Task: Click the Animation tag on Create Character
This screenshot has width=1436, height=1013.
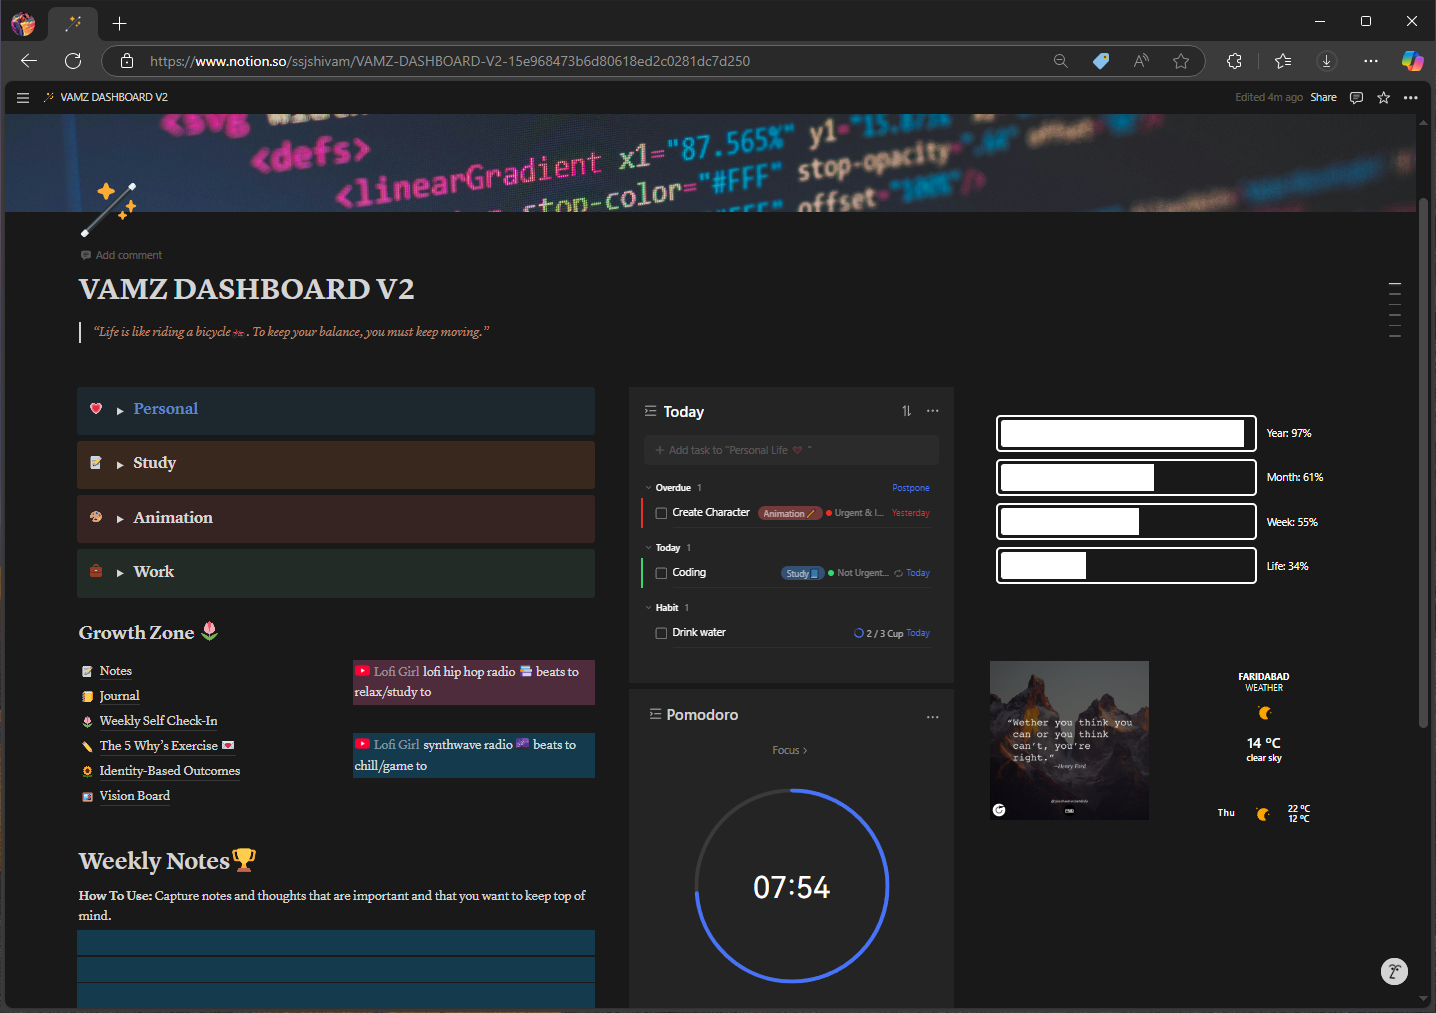Action: click(789, 513)
